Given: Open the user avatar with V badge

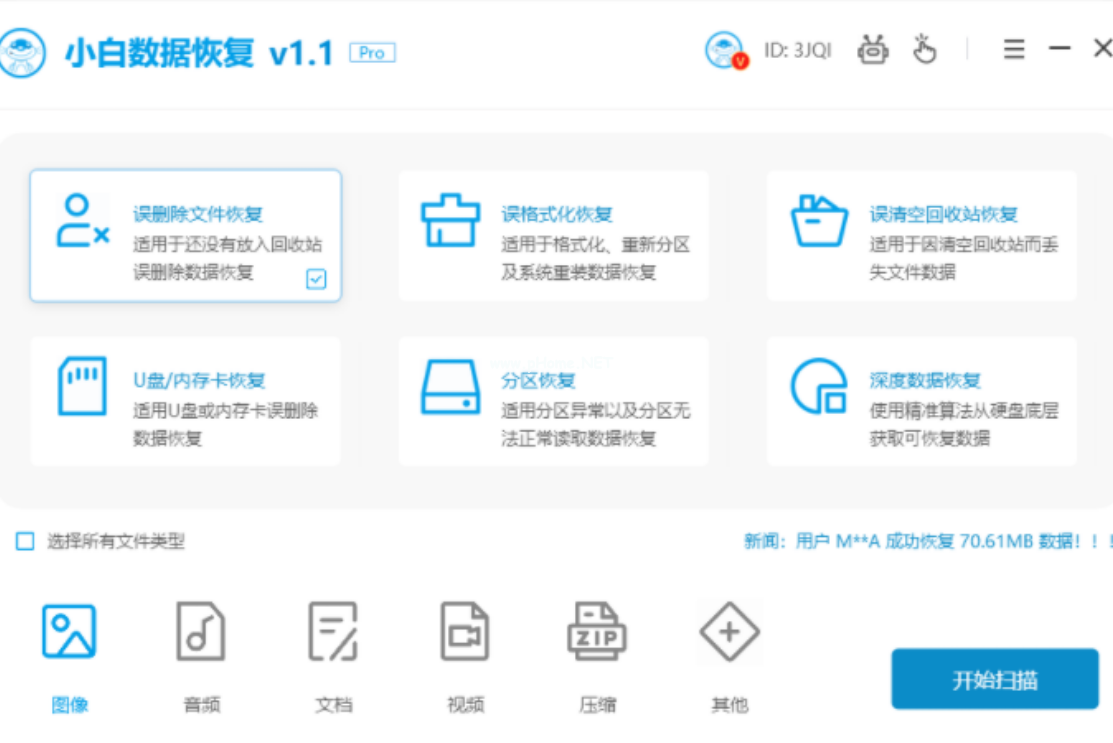Looking at the screenshot, I should [x=726, y=50].
